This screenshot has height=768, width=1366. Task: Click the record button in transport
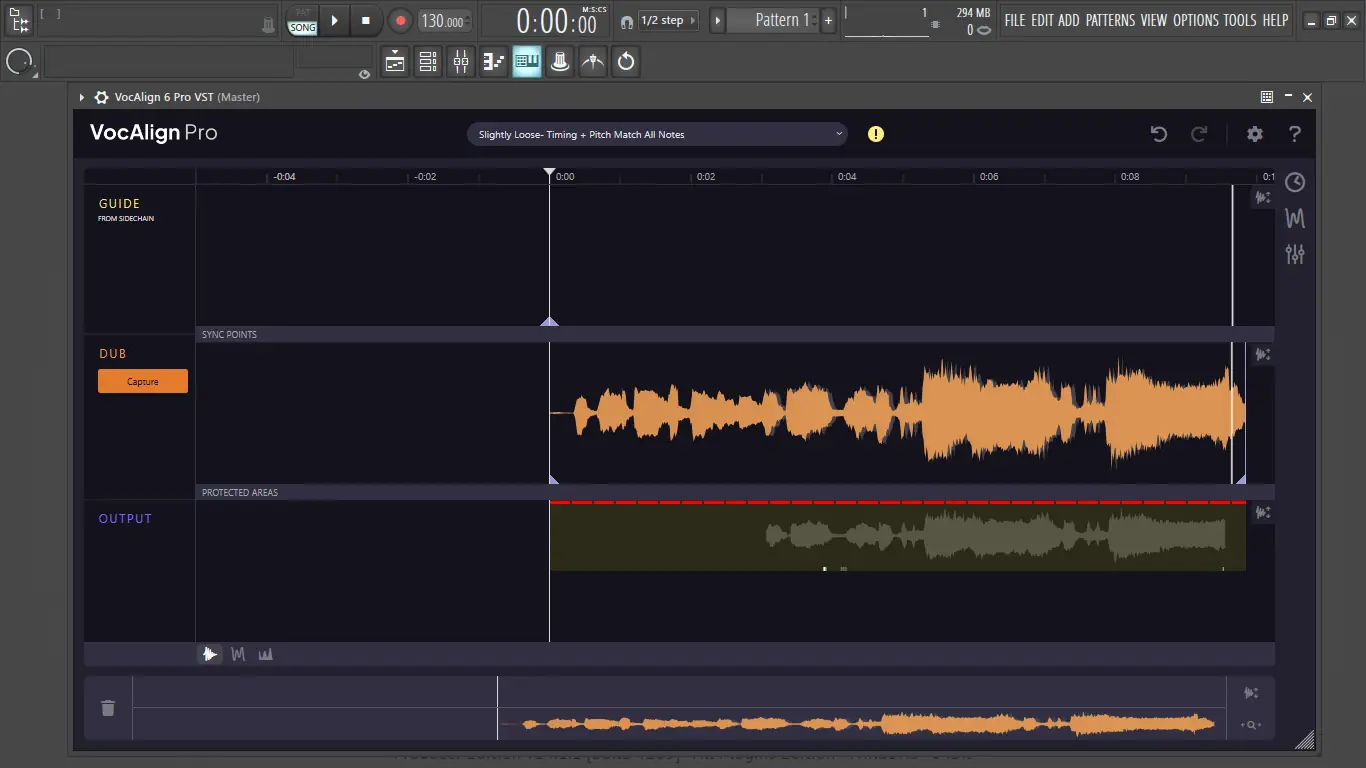(400, 21)
